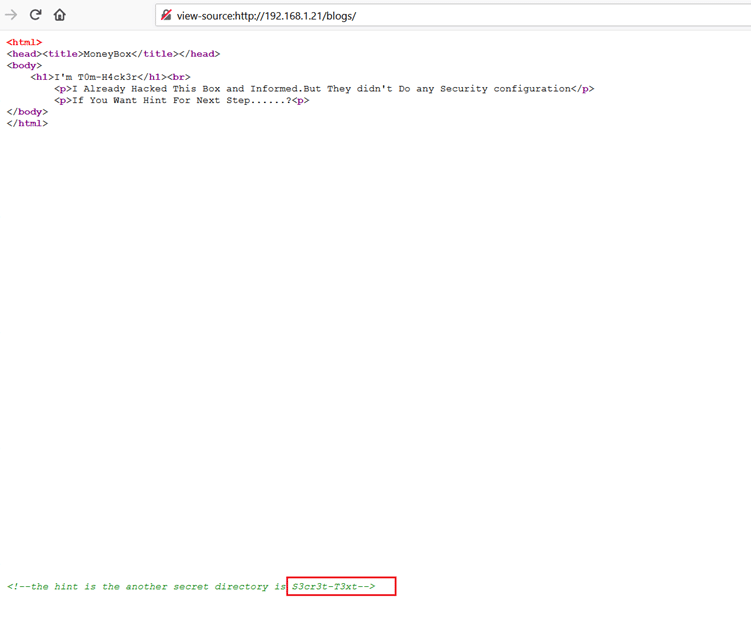The image size is (751, 621).
Task: Click the opening h1 tag
Action: [x=42, y=77]
